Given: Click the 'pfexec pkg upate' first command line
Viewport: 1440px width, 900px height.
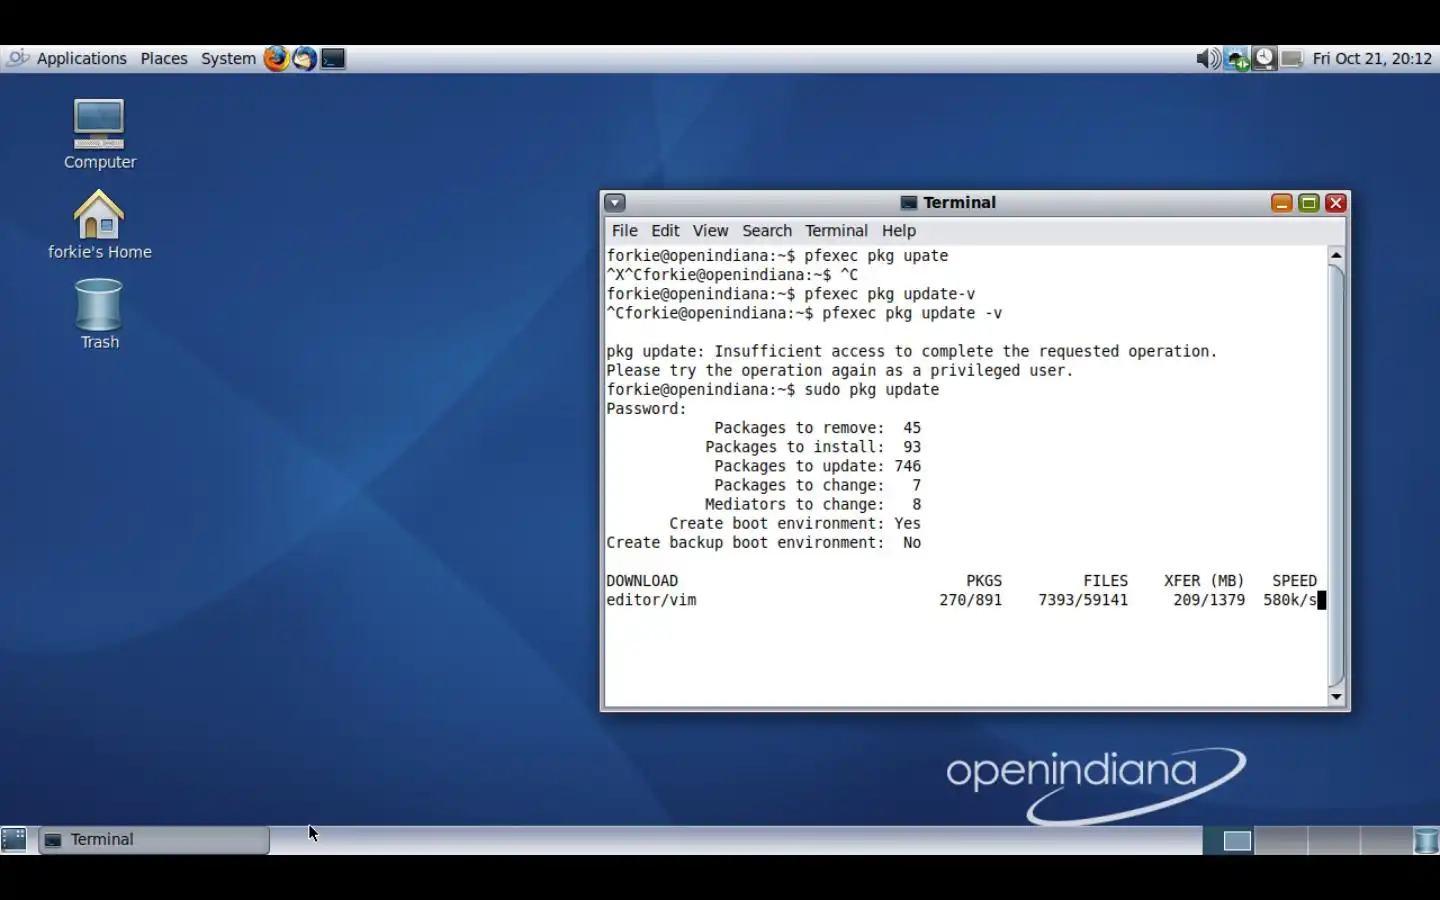Looking at the screenshot, I should (777, 256).
